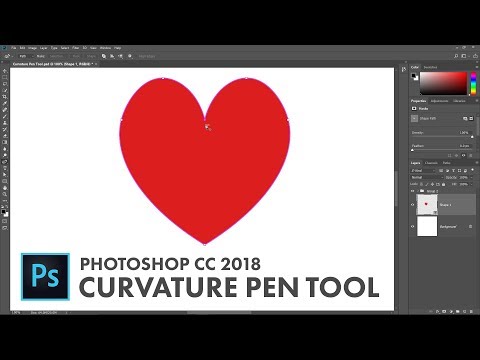Screen dimensions: 480x360
Task: Select the Horizontal Type tool
Action: point(5,168)
